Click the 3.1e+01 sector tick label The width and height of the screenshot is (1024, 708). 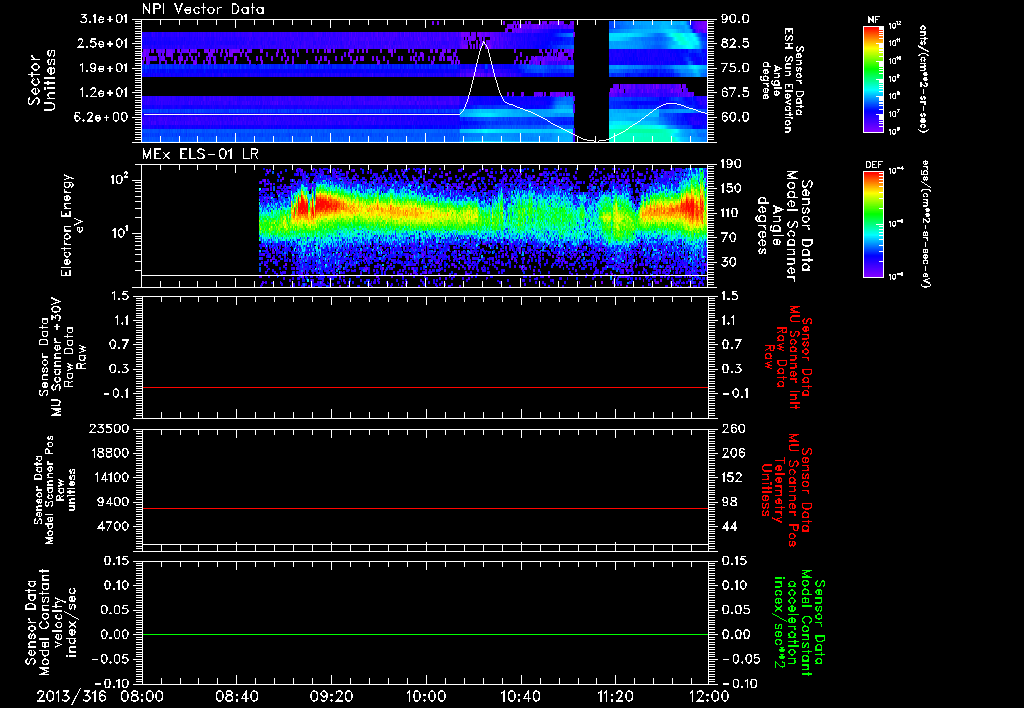pos(104,19)
